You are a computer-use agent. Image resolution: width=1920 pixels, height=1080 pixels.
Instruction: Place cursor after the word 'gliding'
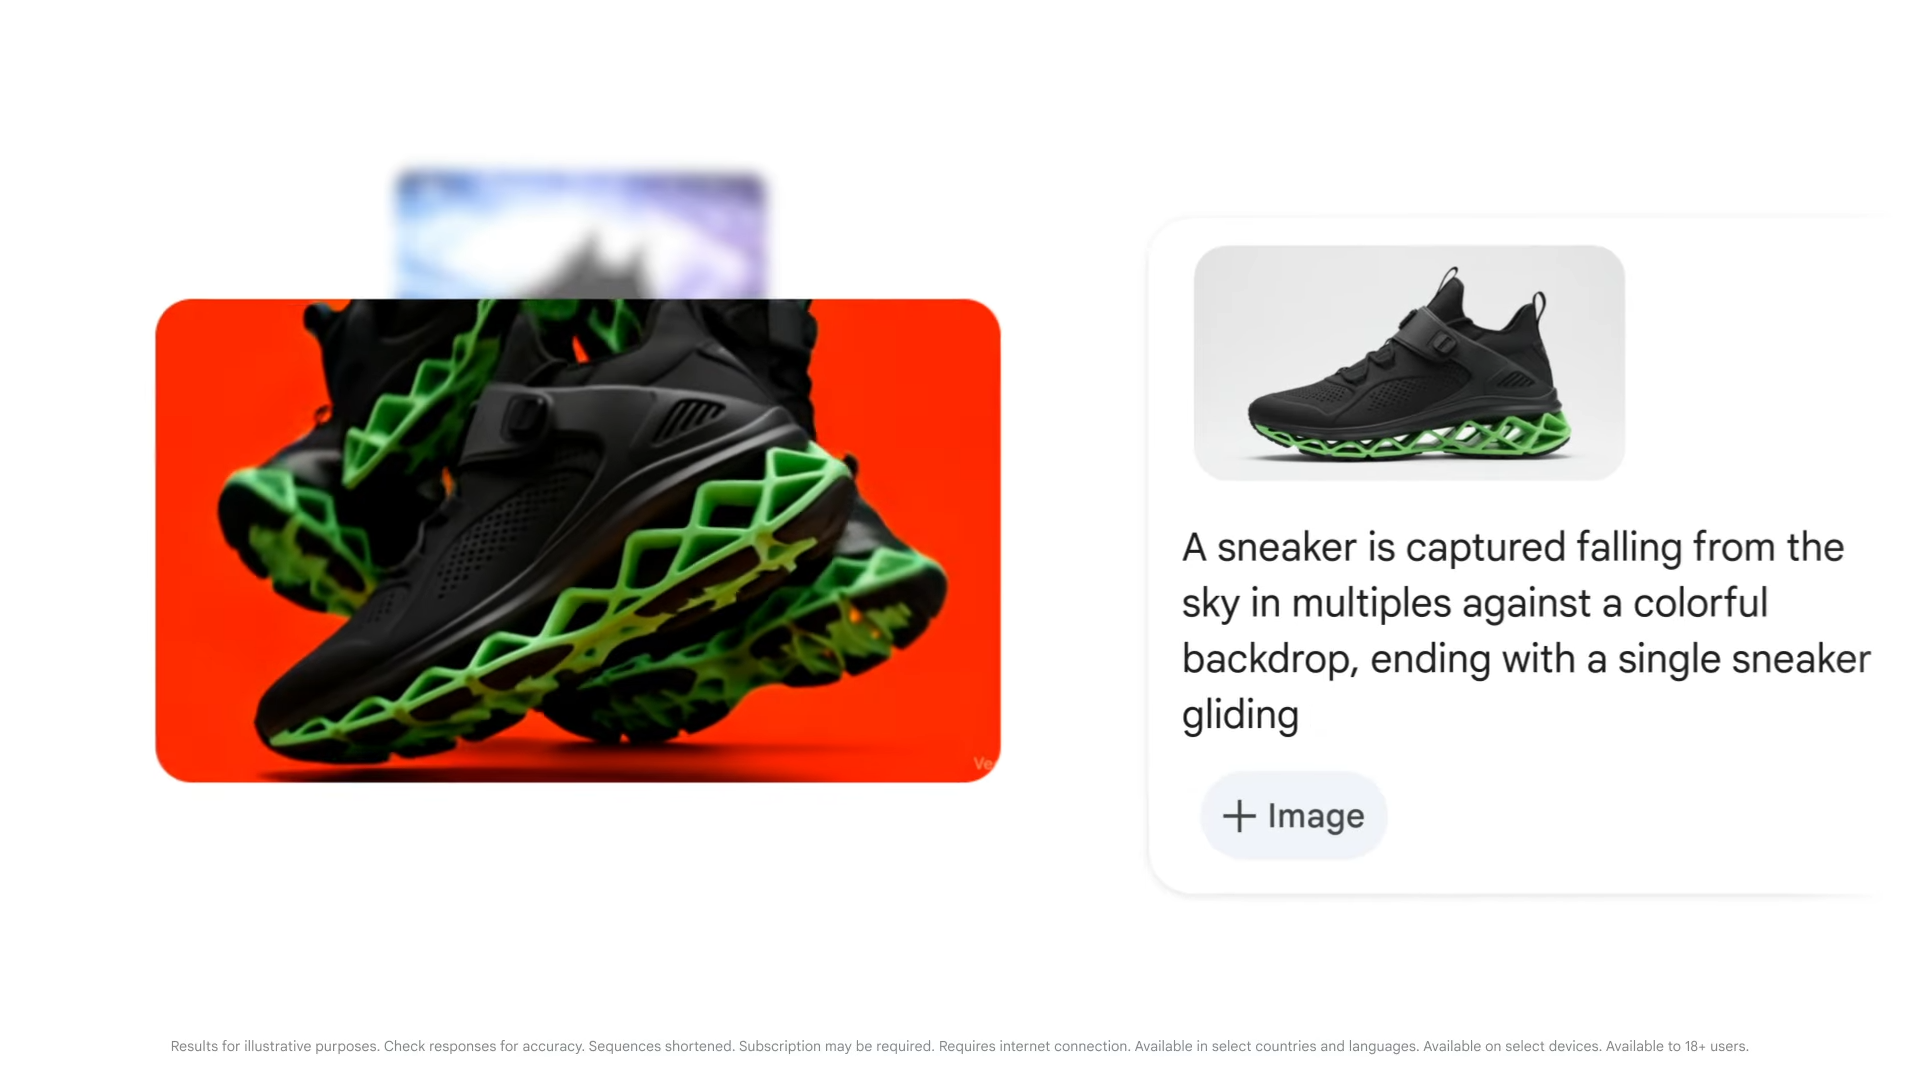tap(1301, 716)
